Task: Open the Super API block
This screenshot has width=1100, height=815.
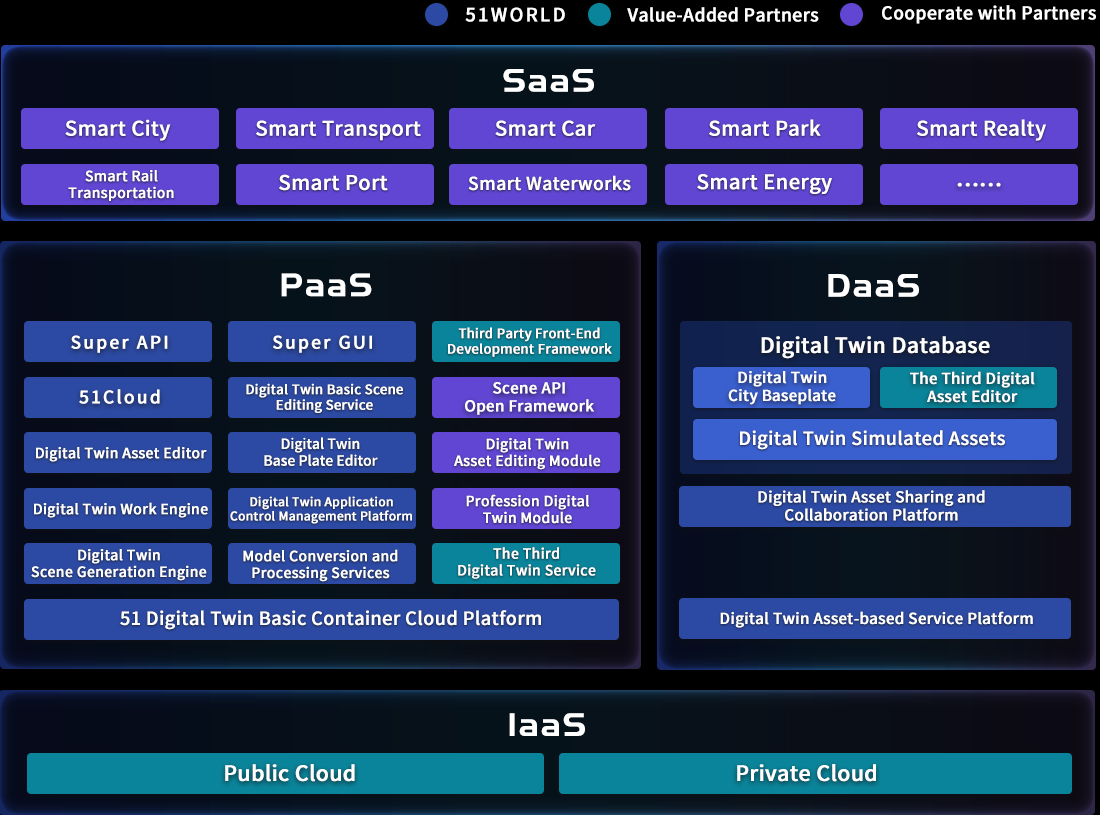Action: [118, 342]
